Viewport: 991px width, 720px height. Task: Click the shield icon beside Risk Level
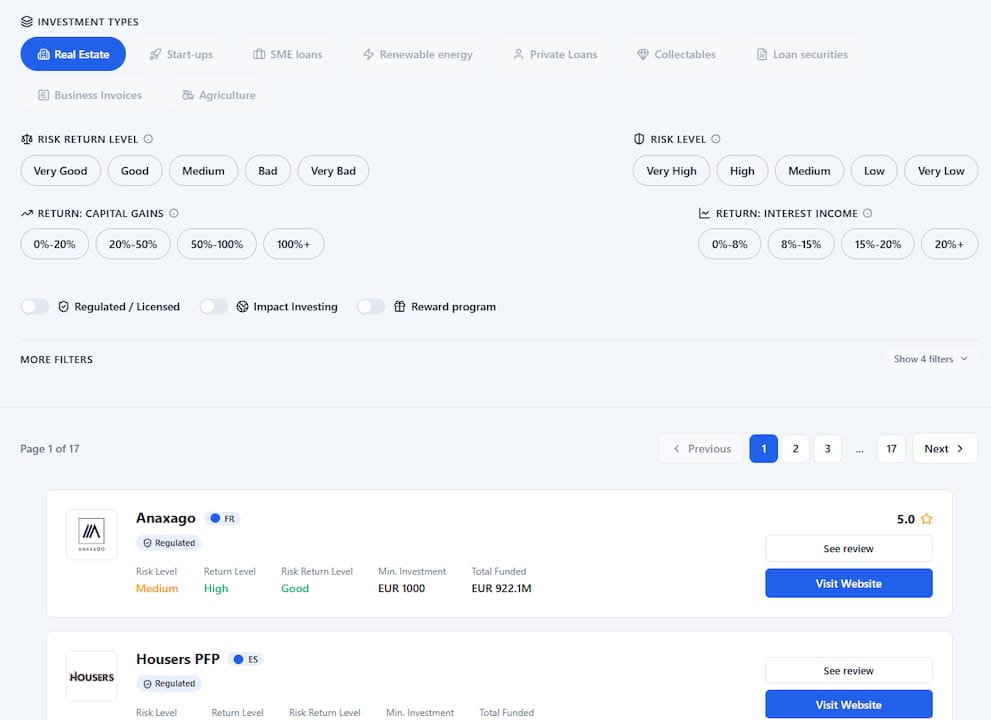click(639, 139)
